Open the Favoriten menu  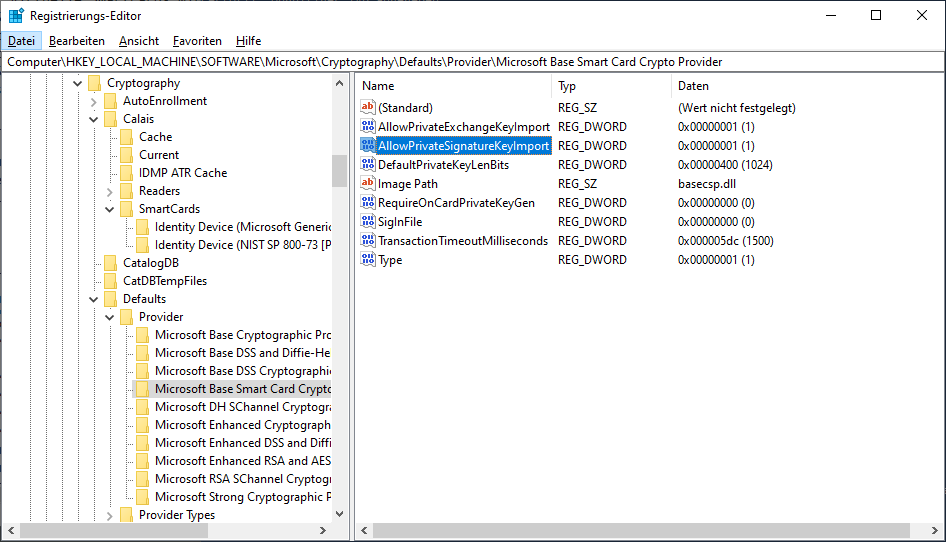point(197,41)
